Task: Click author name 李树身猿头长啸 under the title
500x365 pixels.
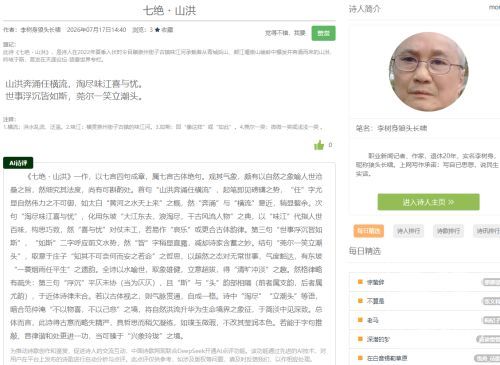Action: pos(41,30)
